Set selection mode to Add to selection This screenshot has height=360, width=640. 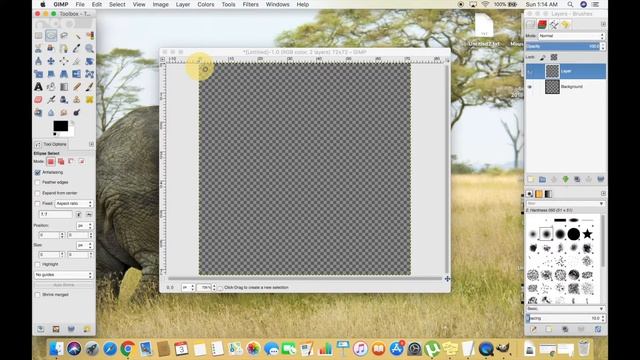(x=61, y=162)
